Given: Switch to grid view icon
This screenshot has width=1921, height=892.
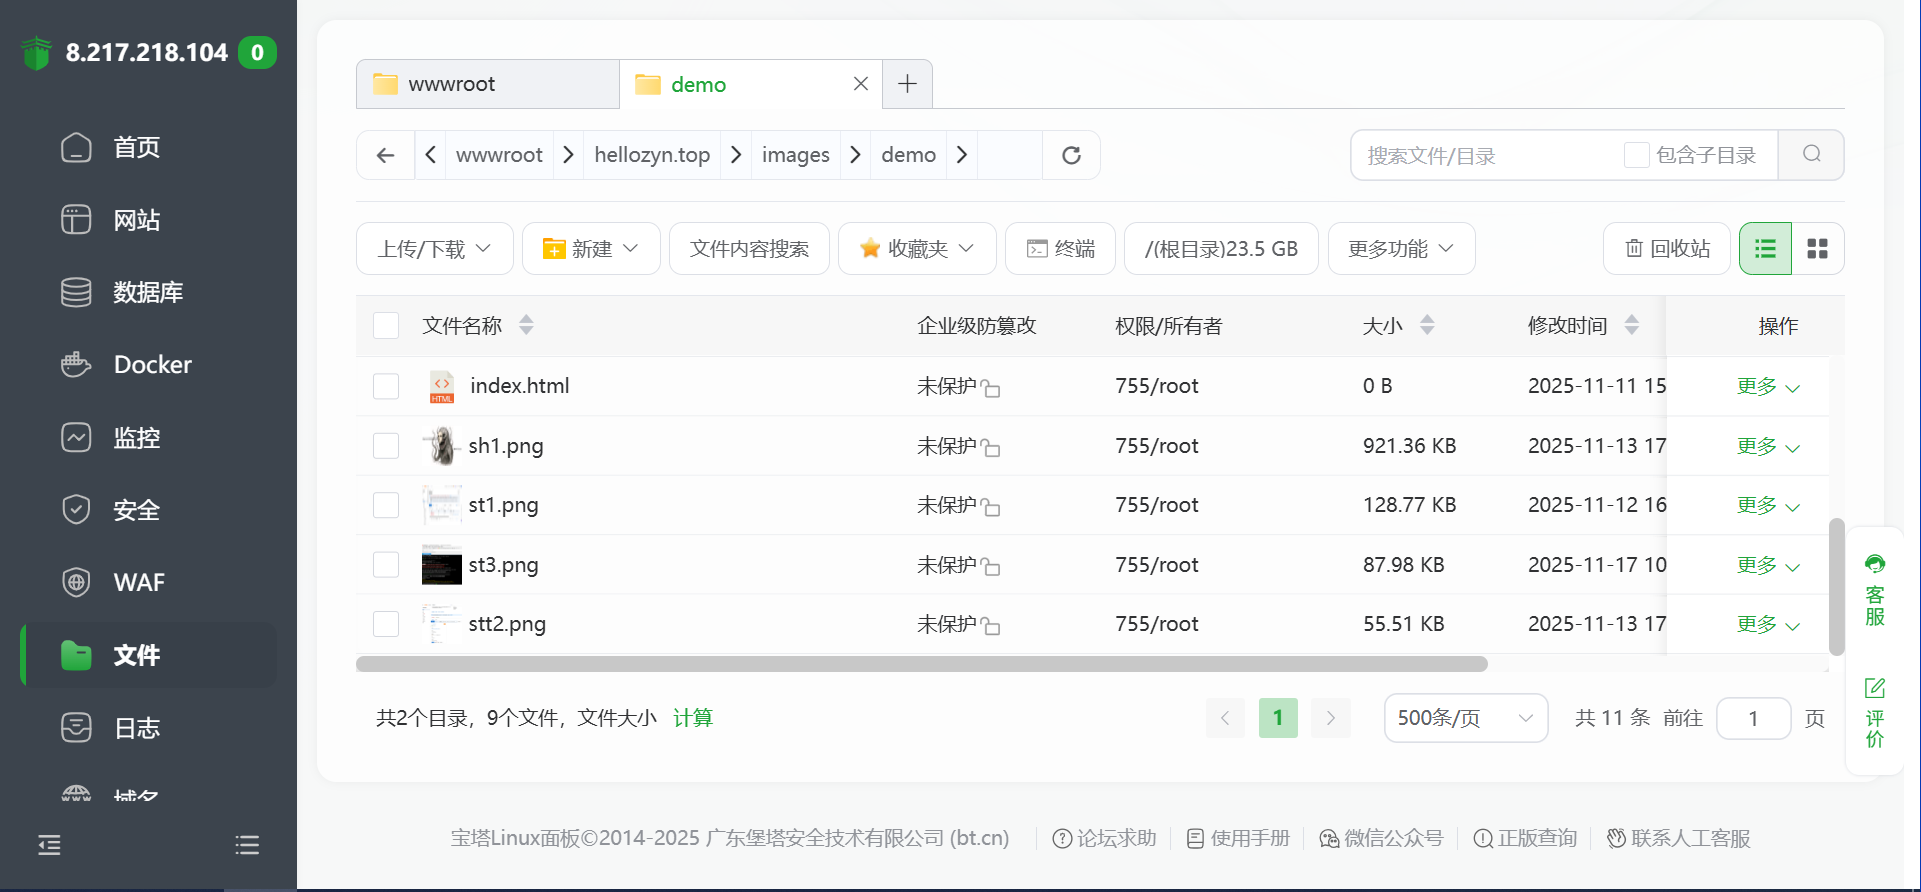Looking at the screenshot, I should point(1817,249).
